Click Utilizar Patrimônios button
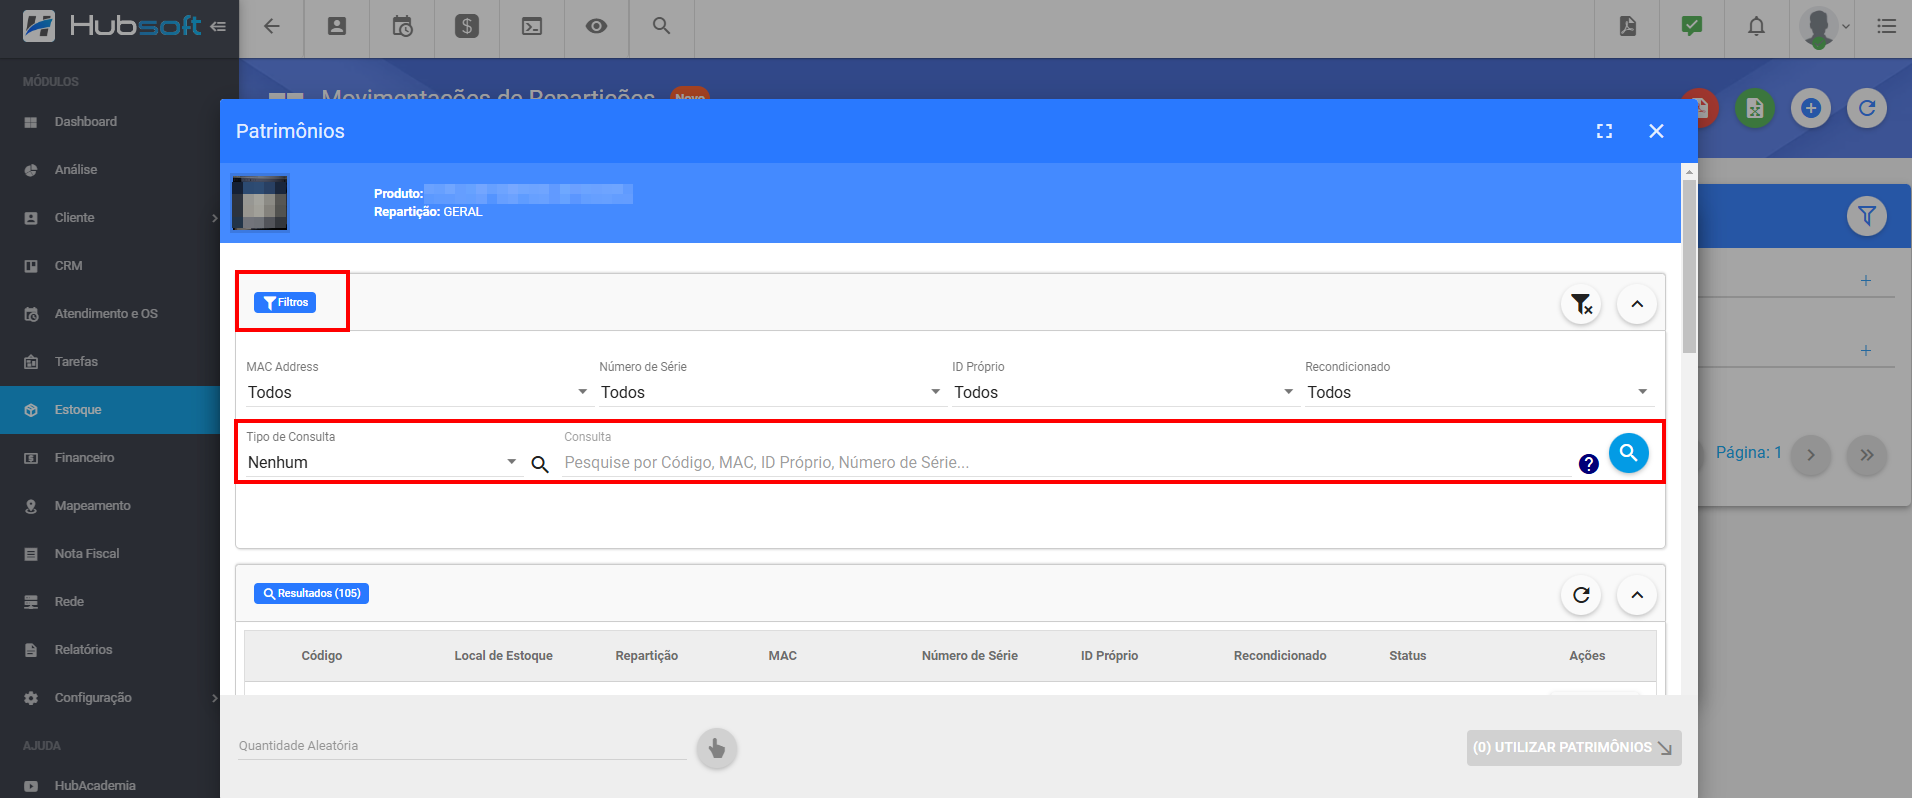This screenshot has width=1912, height=798. coord(1574,748)
